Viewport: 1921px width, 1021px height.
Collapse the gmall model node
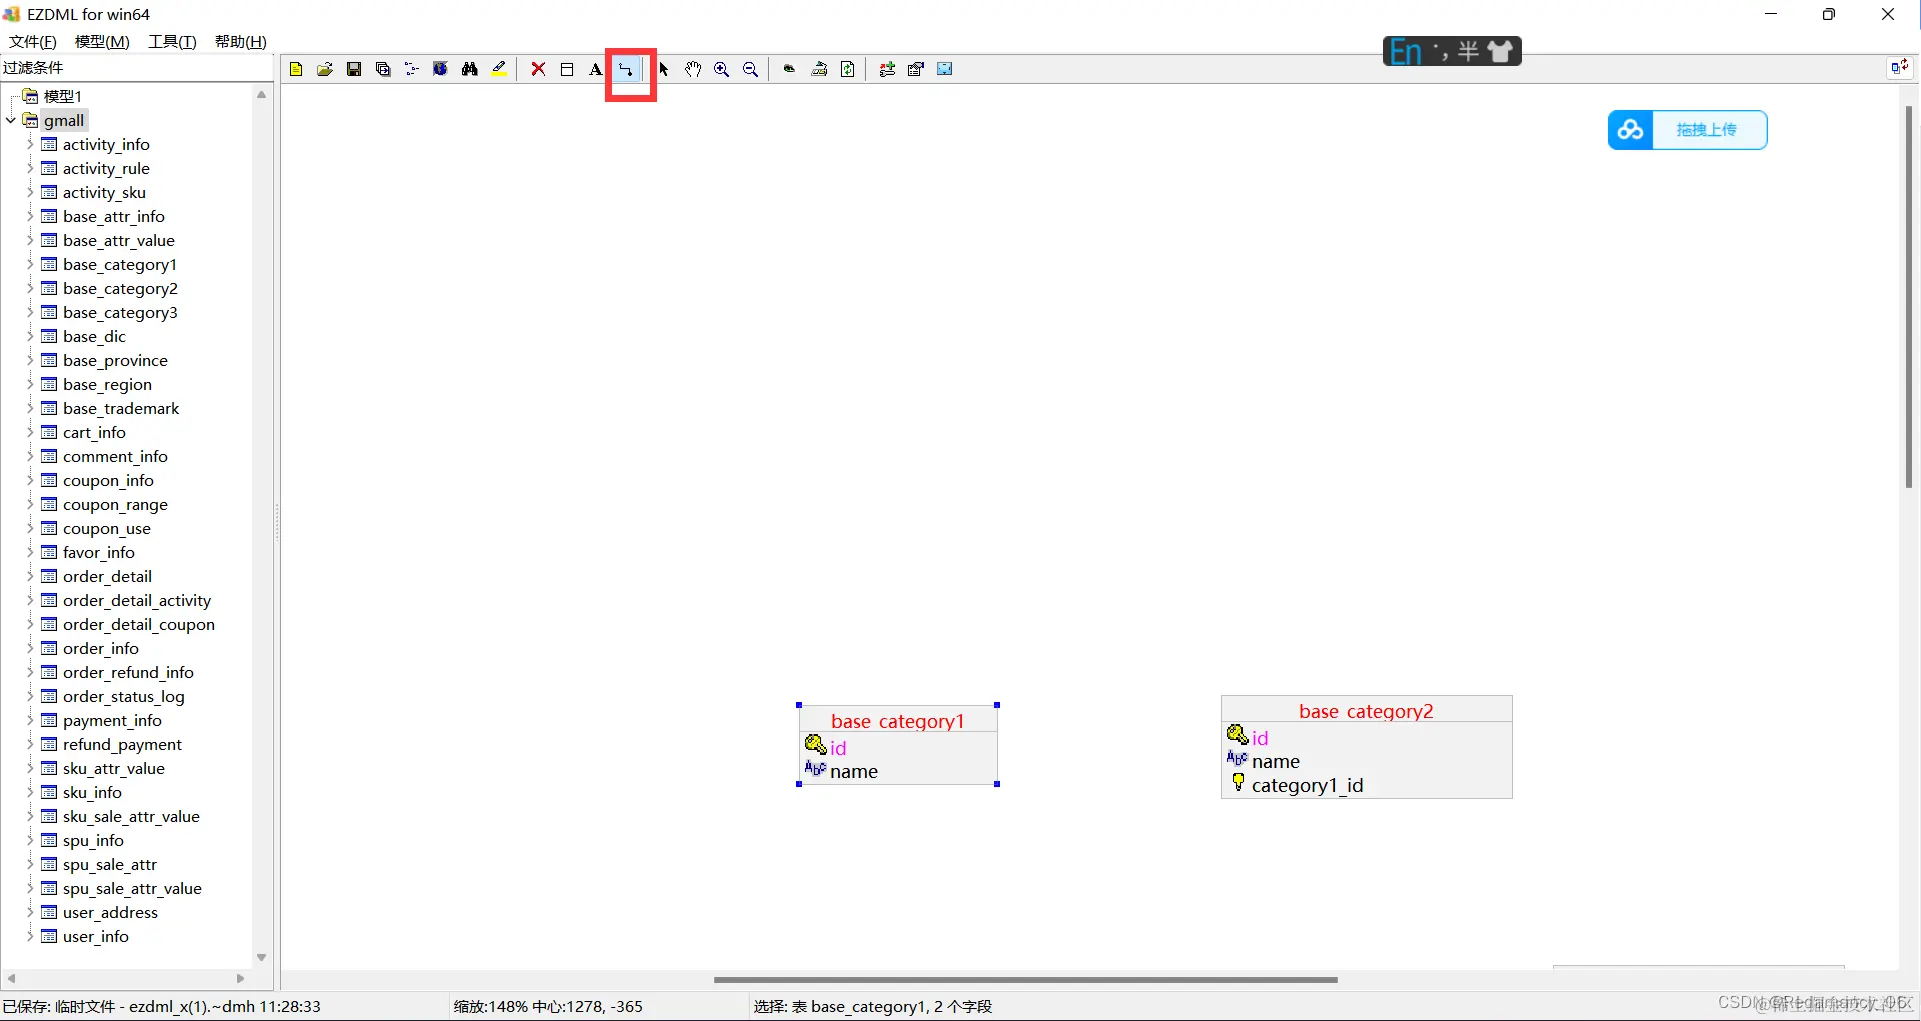pyautogui.click(x=11, y=120)
